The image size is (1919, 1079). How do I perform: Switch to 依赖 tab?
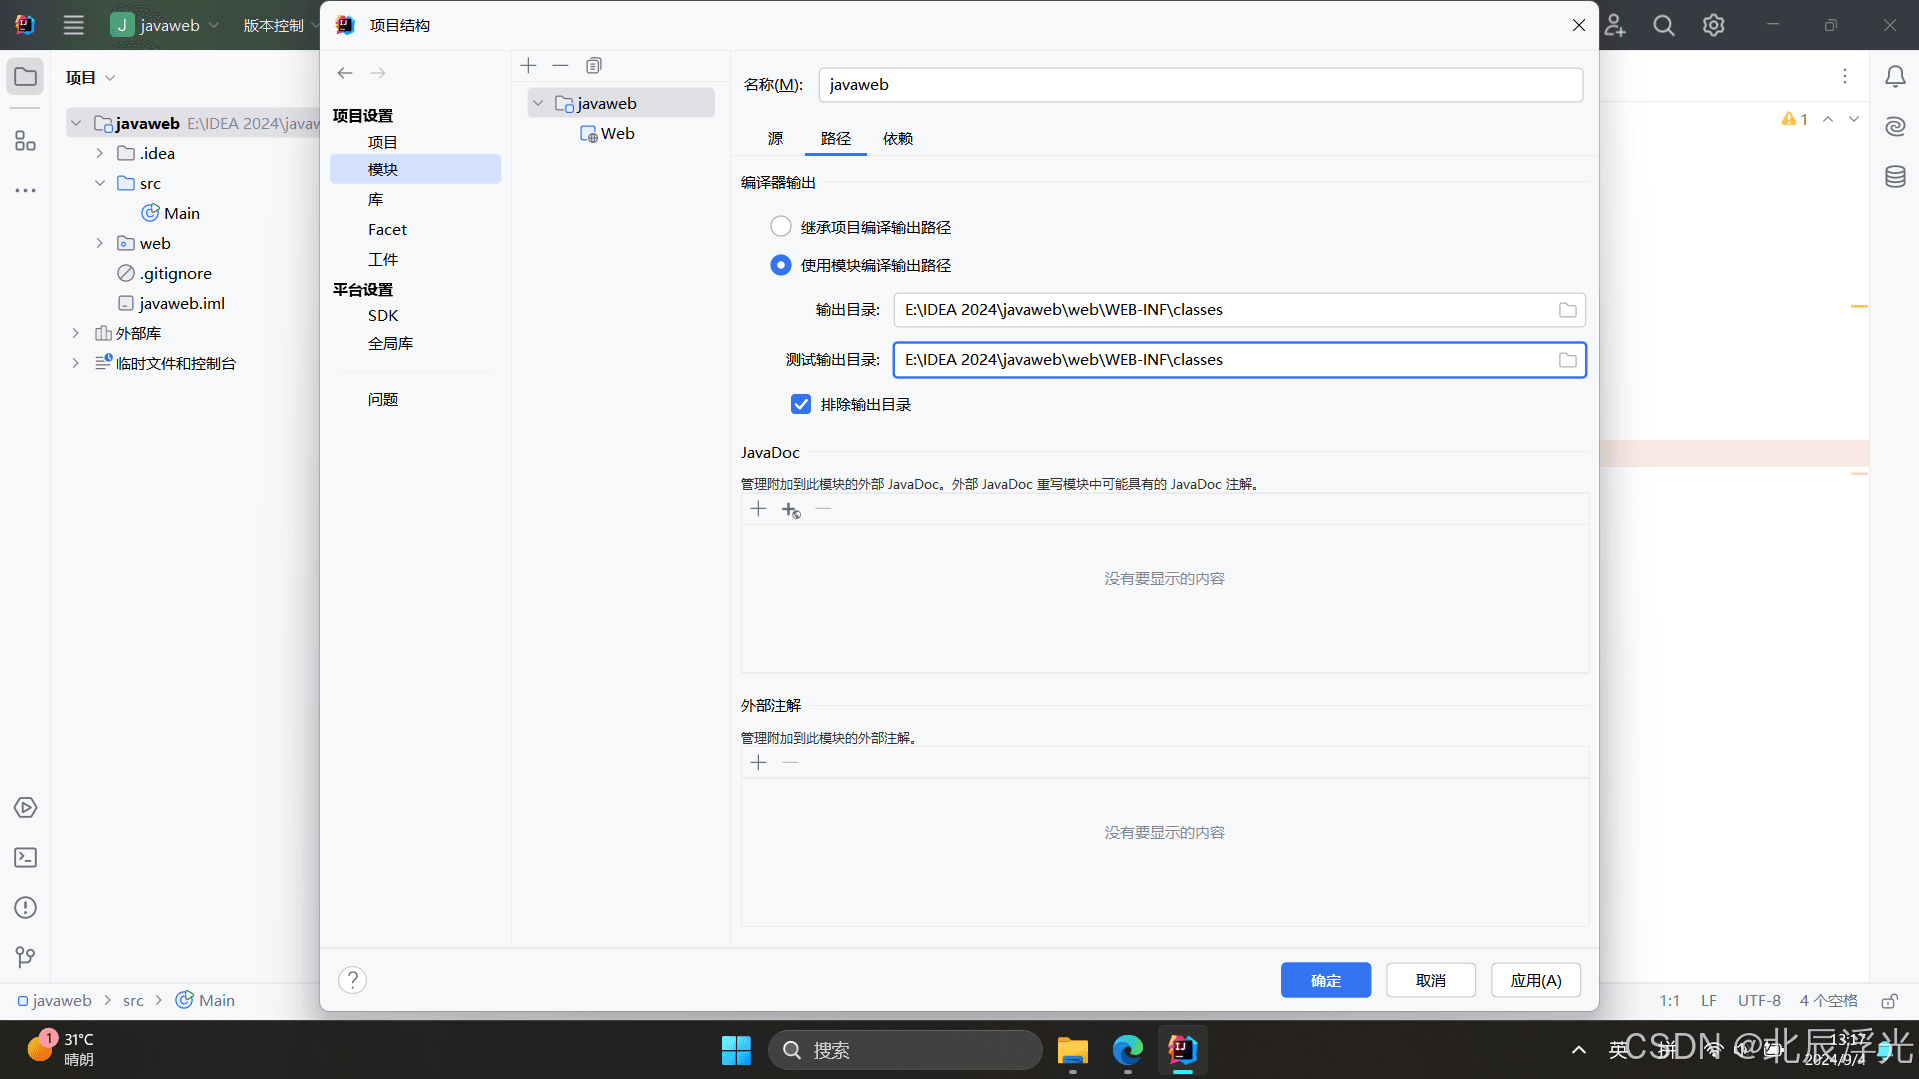coord(898,139)
